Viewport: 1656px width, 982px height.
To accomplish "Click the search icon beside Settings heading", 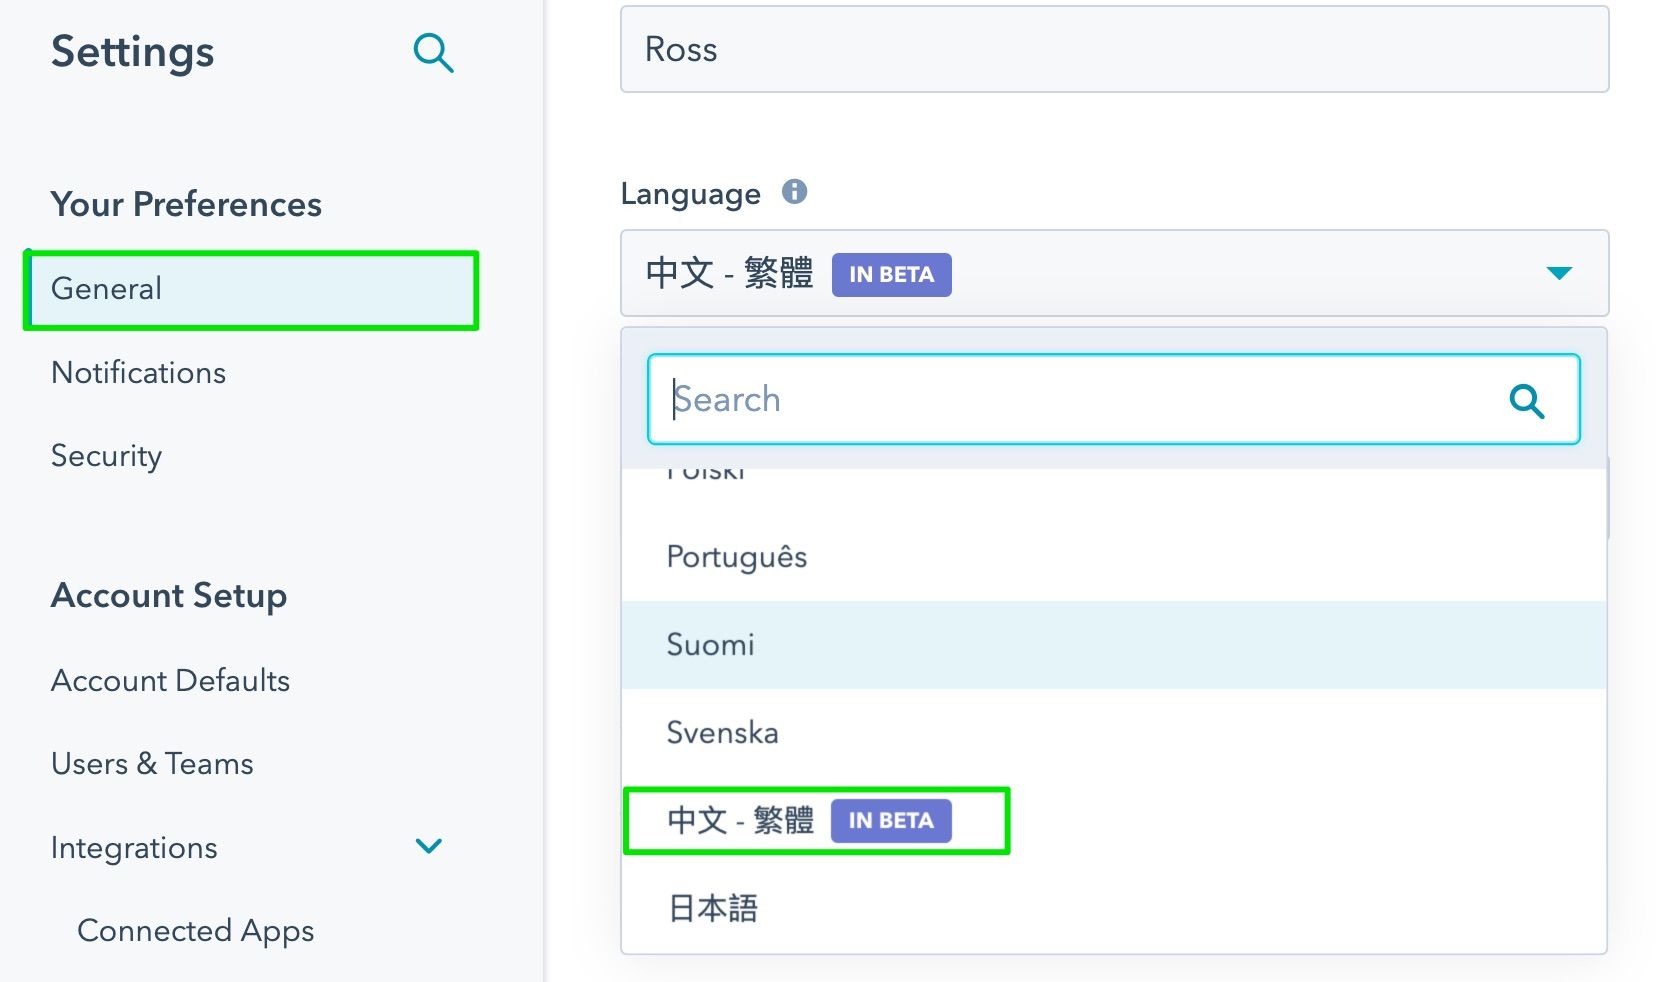I will pos(433,53).
